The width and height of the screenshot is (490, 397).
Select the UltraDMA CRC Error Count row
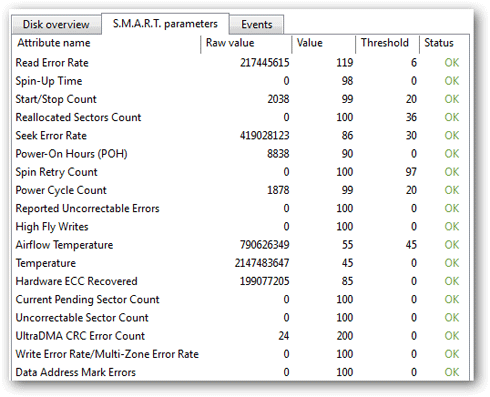pos(241,336)
